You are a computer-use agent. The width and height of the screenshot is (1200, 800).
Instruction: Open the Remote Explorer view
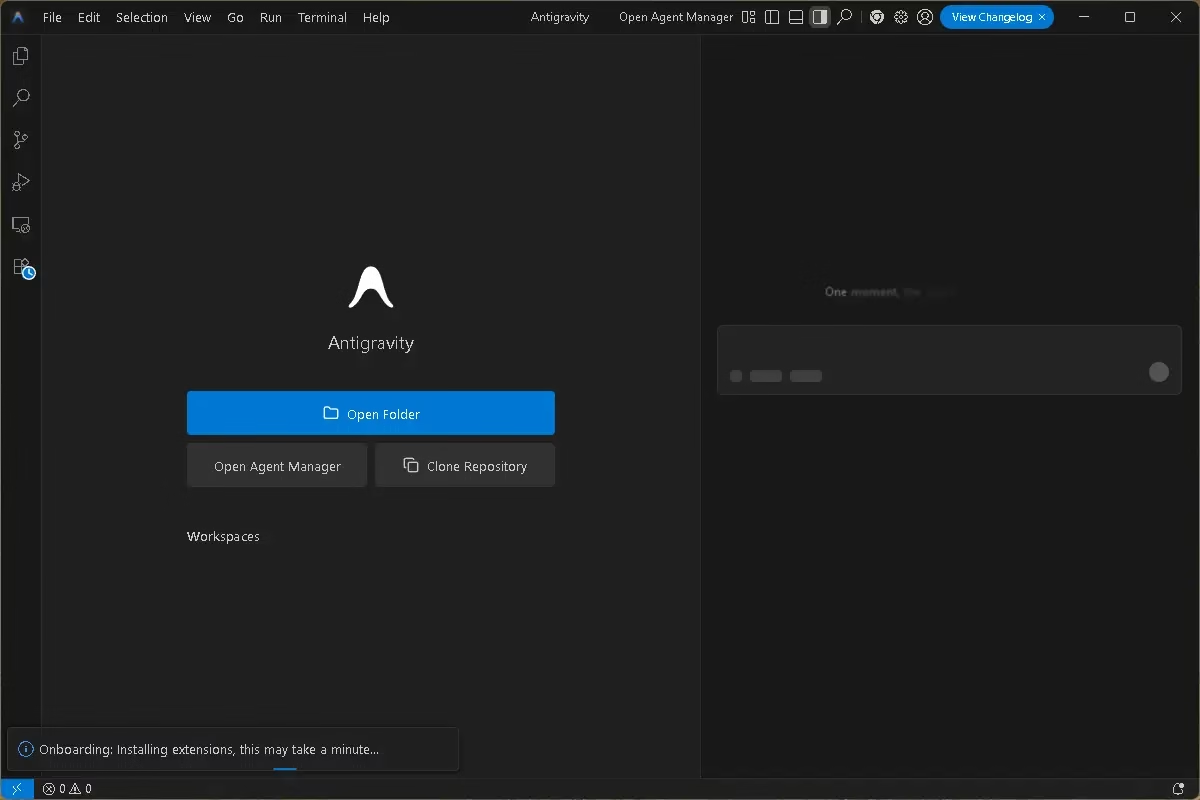tap(20, 225)
